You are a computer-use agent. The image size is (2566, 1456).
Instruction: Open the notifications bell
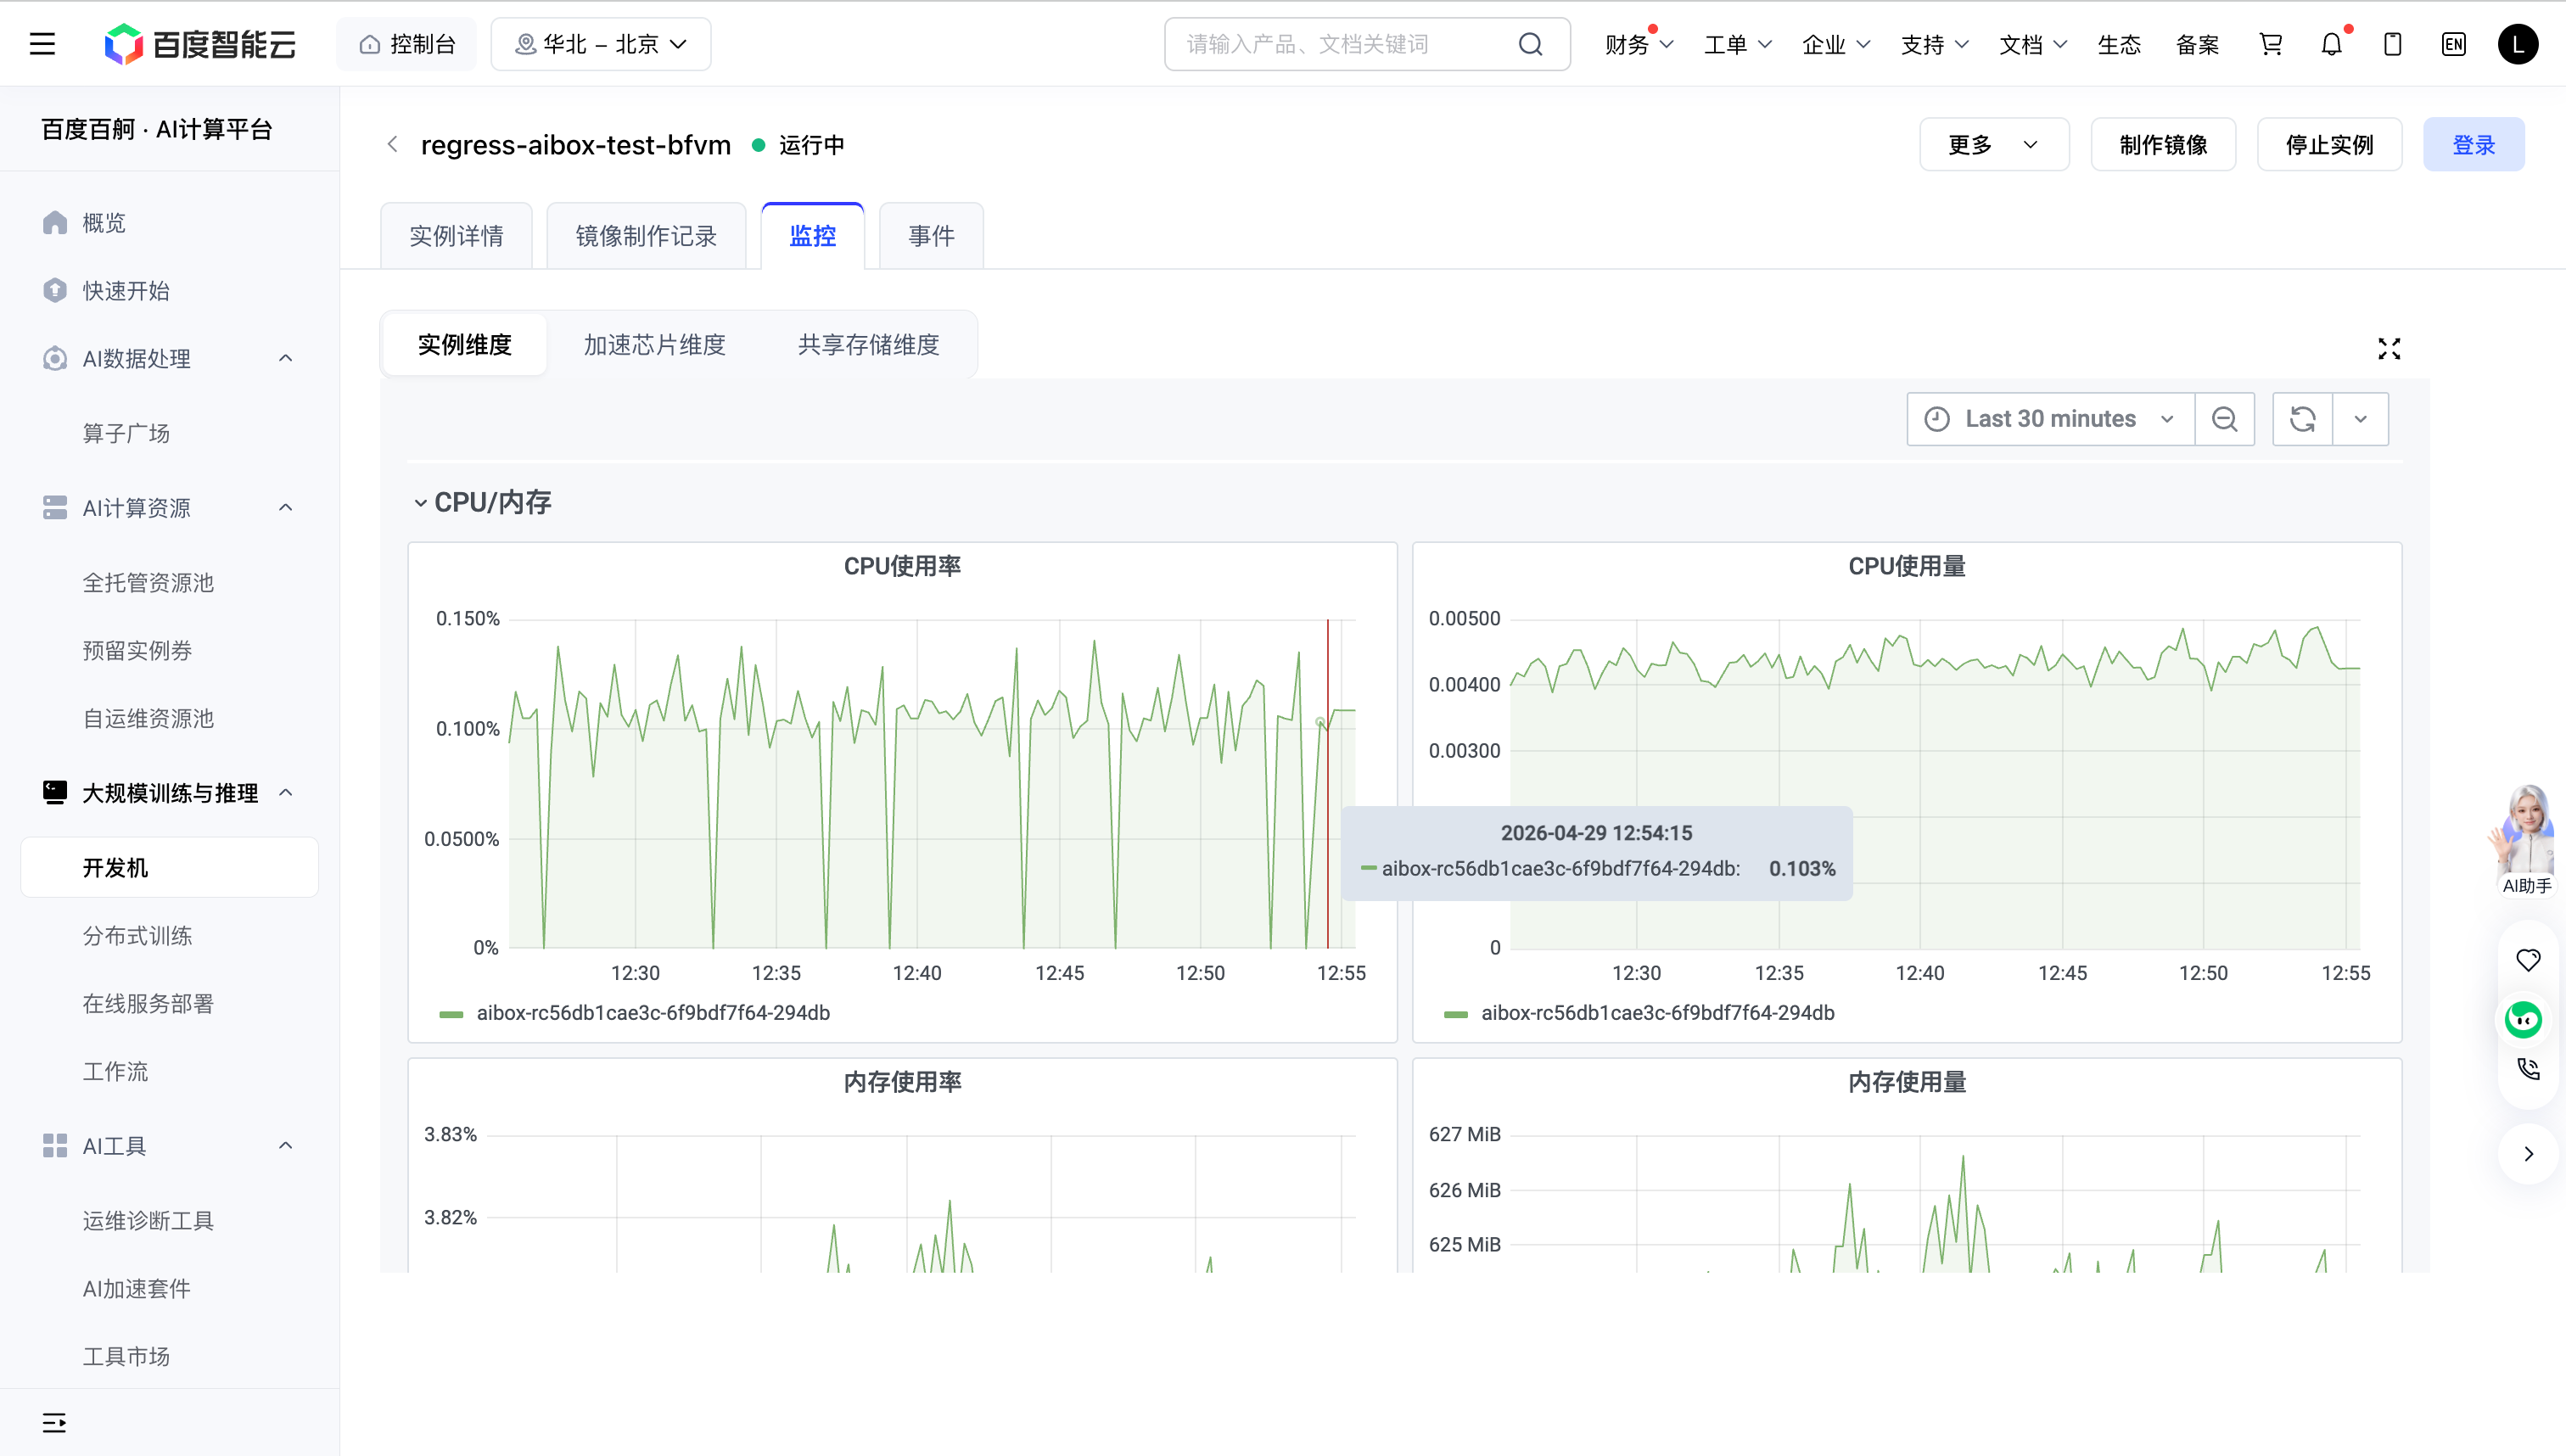tap(2332, 44)
